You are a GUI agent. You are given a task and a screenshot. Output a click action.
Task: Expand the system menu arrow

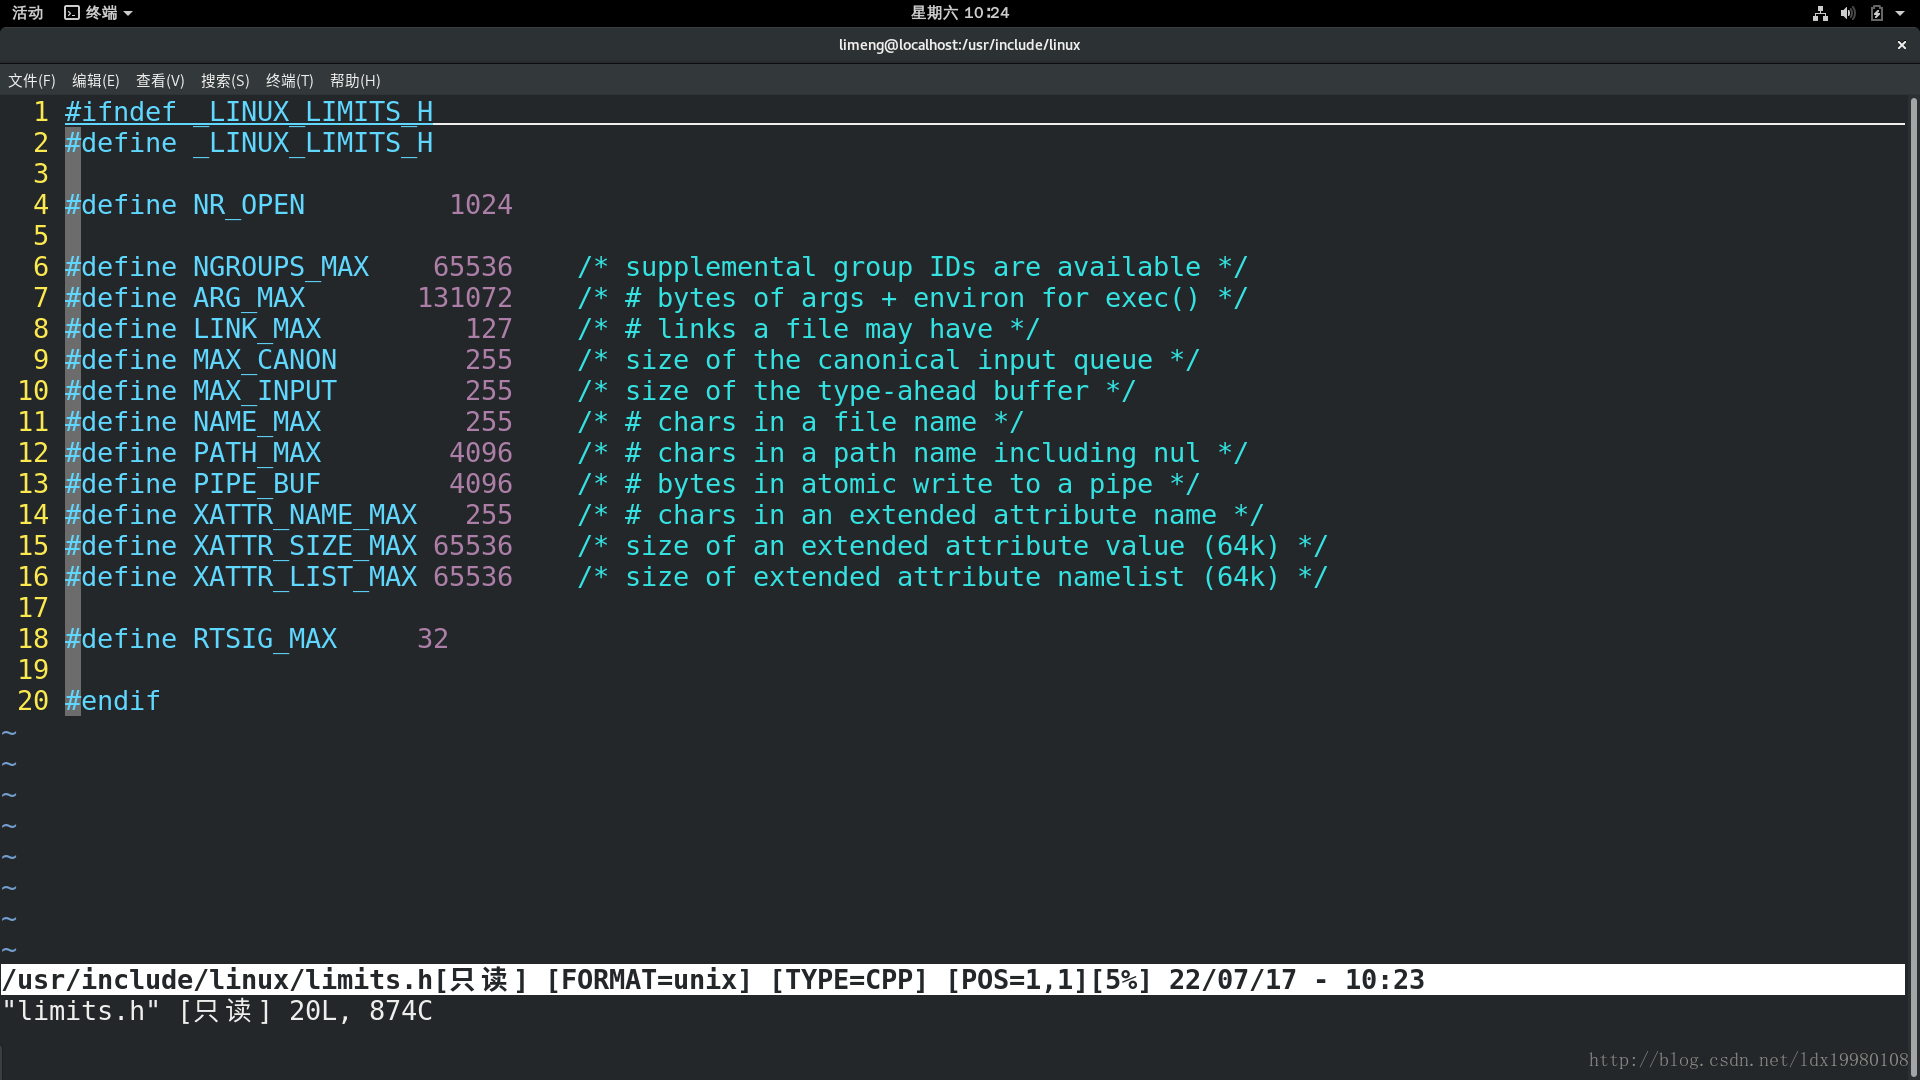[1900, 13]
